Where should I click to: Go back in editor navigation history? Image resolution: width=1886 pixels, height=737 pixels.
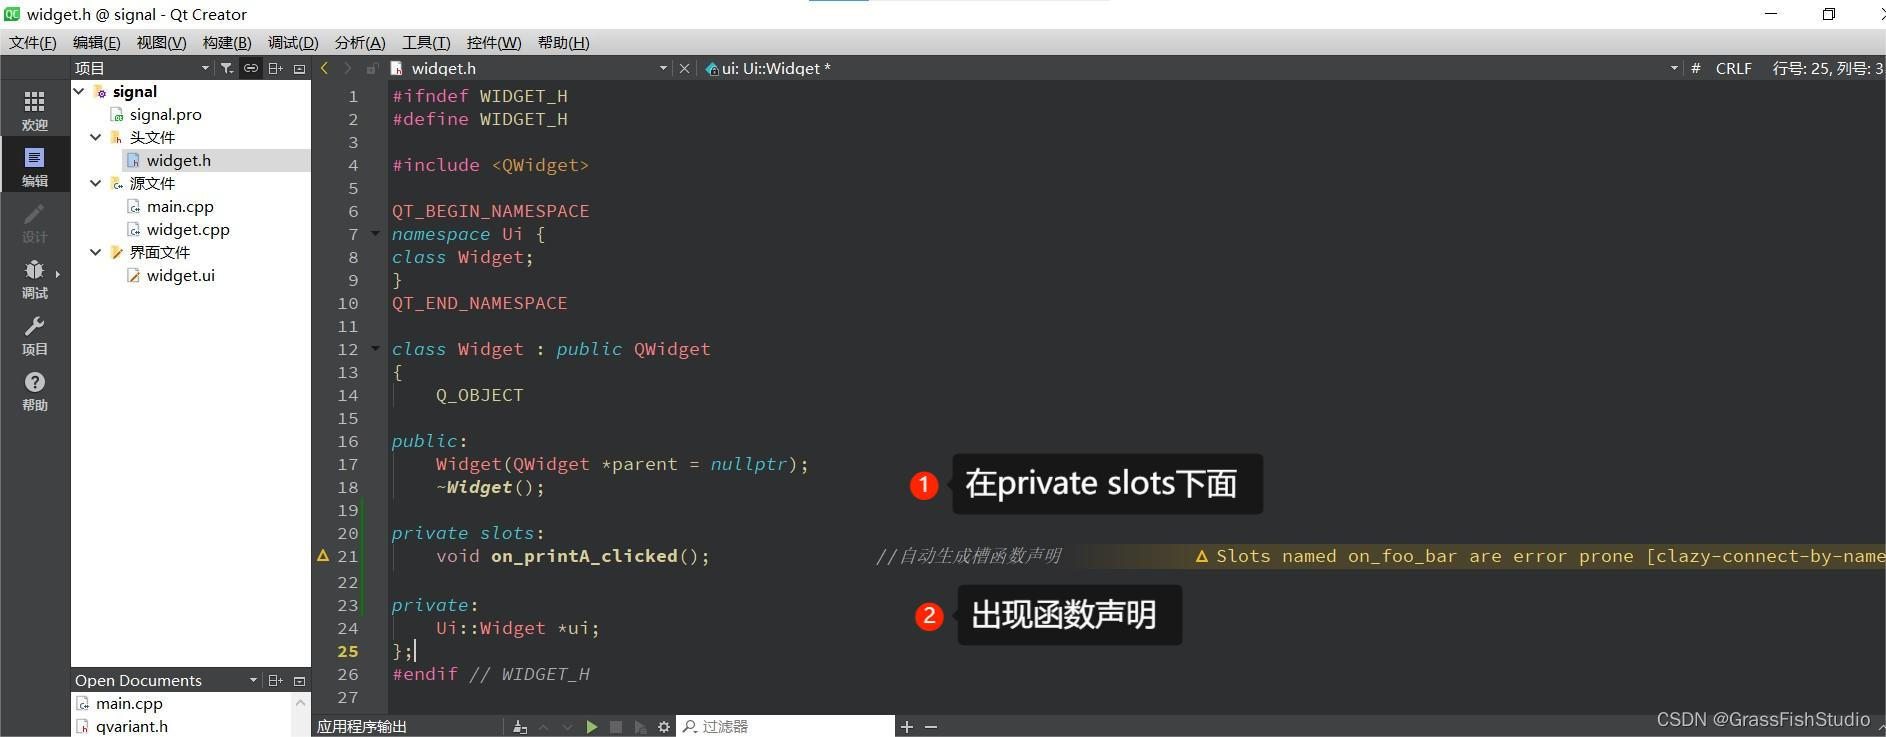point(324,68)
